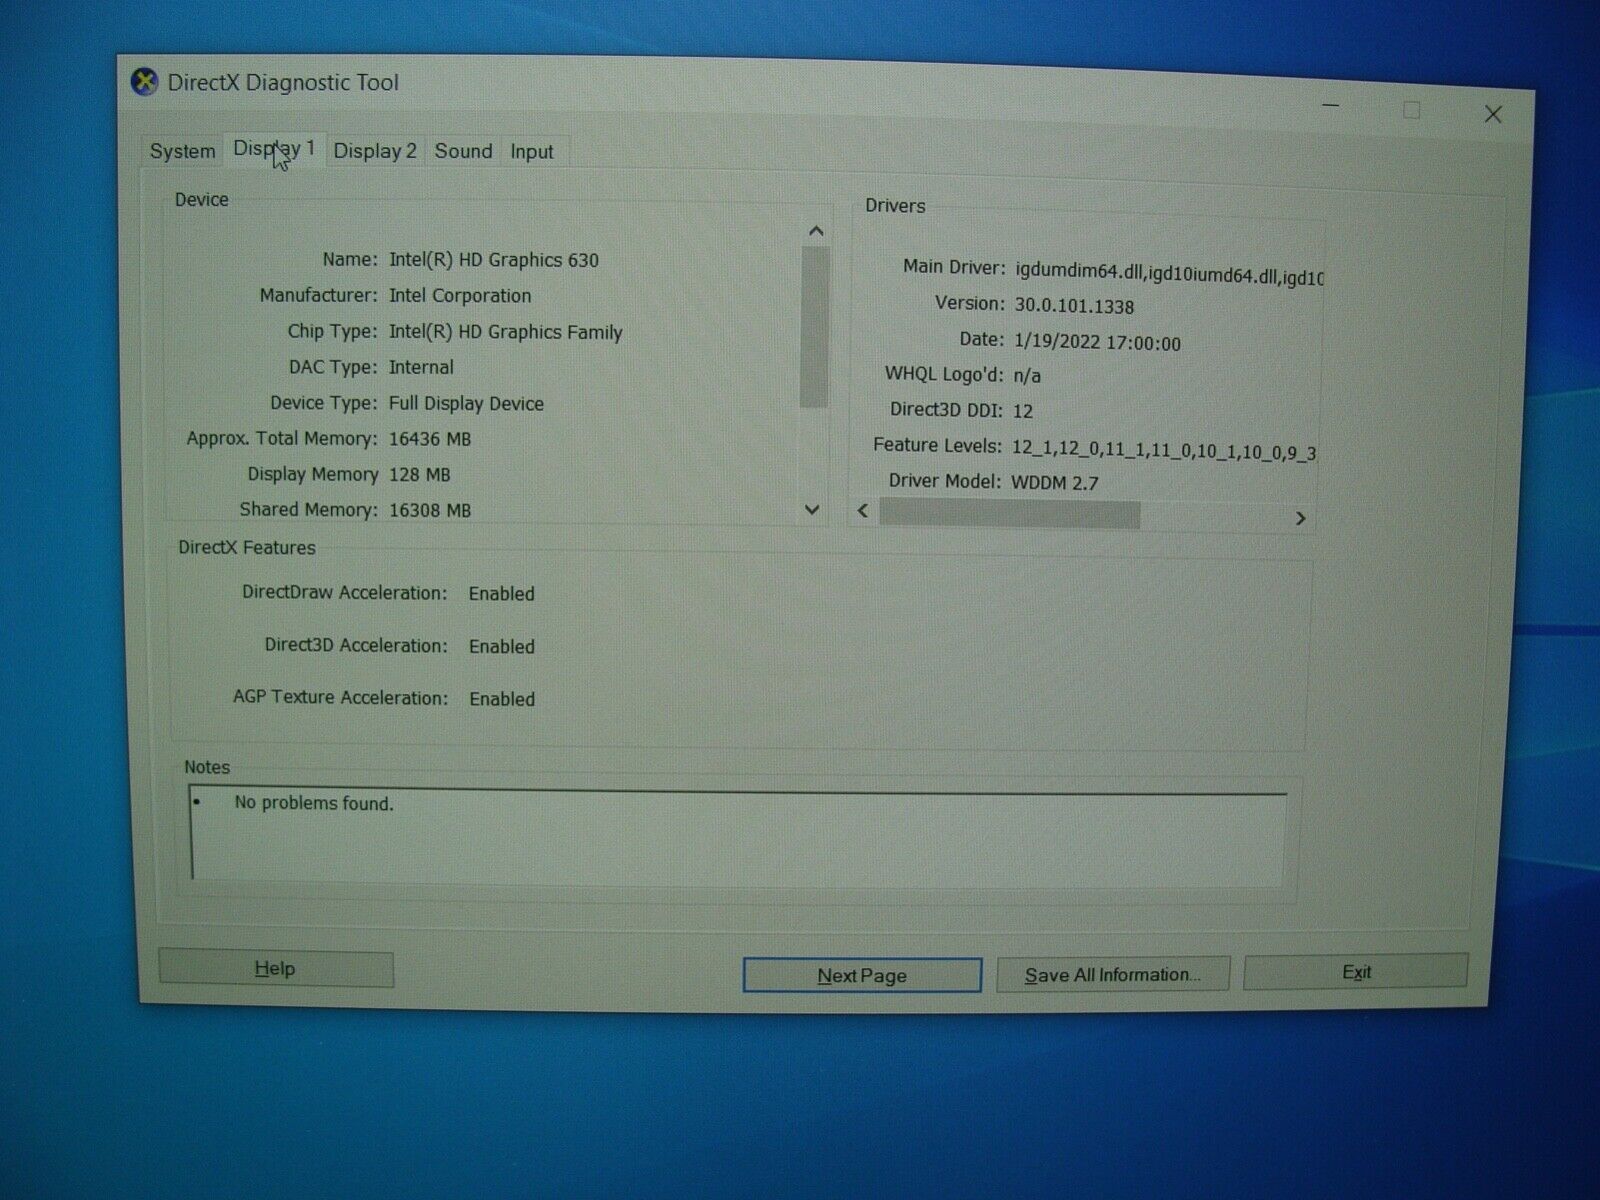This screenshot has height=1200, width=1600.
Task: Click the 'WDDM 2.7' driver model
Action: [1055, 483]
